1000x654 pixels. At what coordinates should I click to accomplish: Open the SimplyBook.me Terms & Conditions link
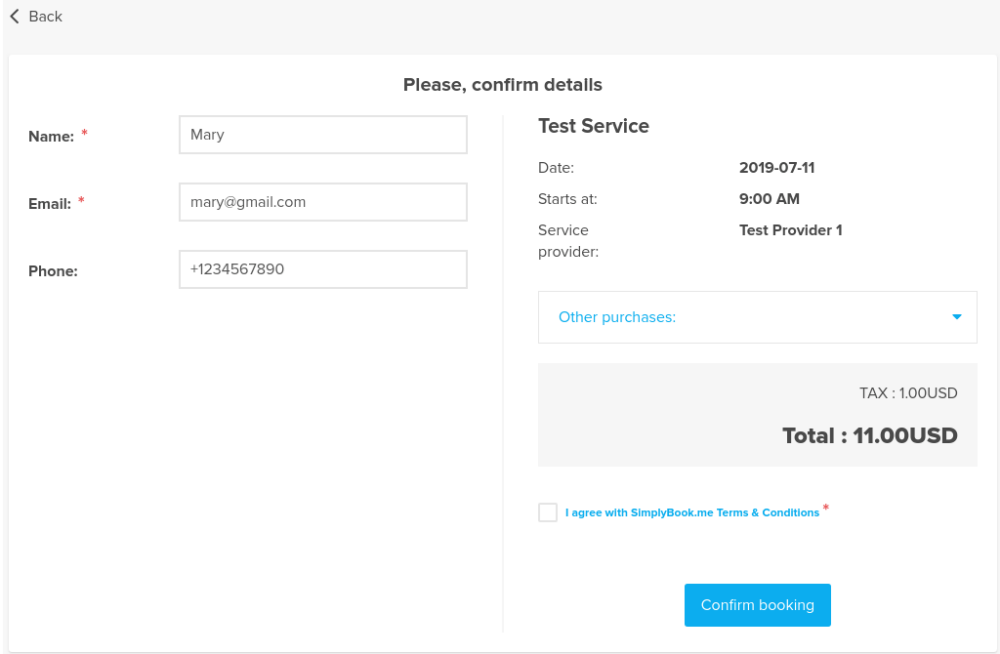692,513
